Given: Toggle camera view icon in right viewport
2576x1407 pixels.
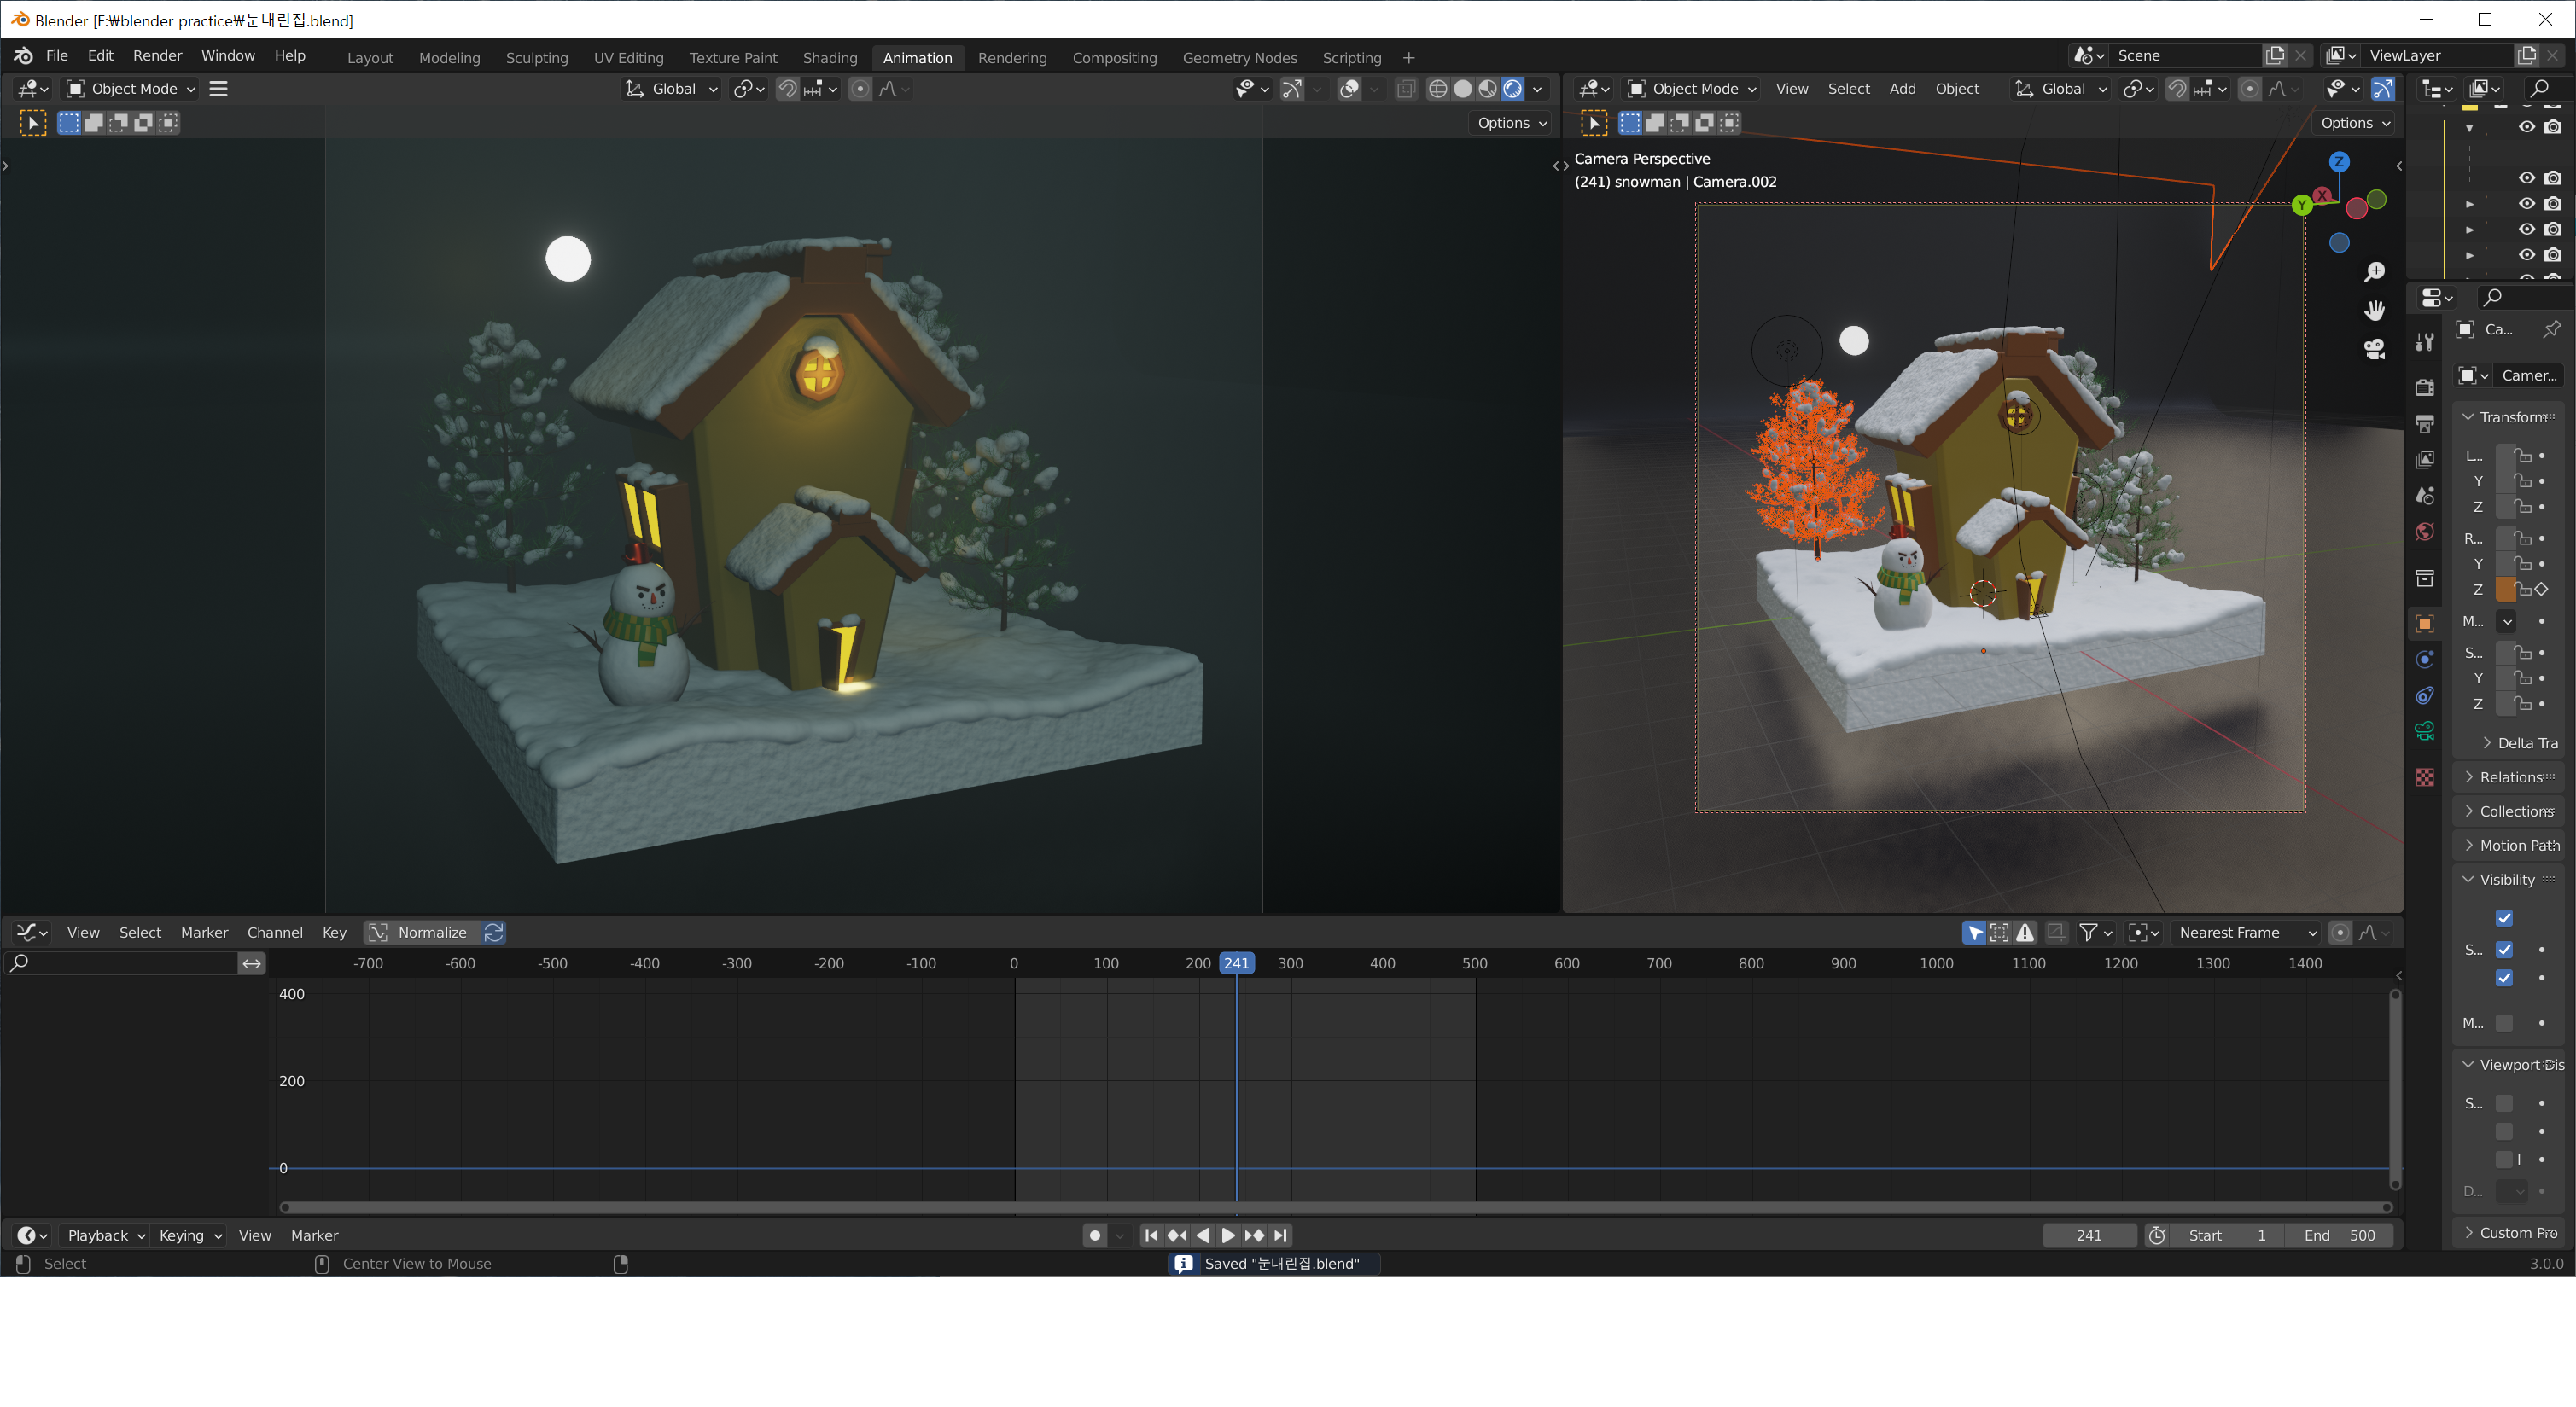Looking at the screenshot, I should (2374, 349).
